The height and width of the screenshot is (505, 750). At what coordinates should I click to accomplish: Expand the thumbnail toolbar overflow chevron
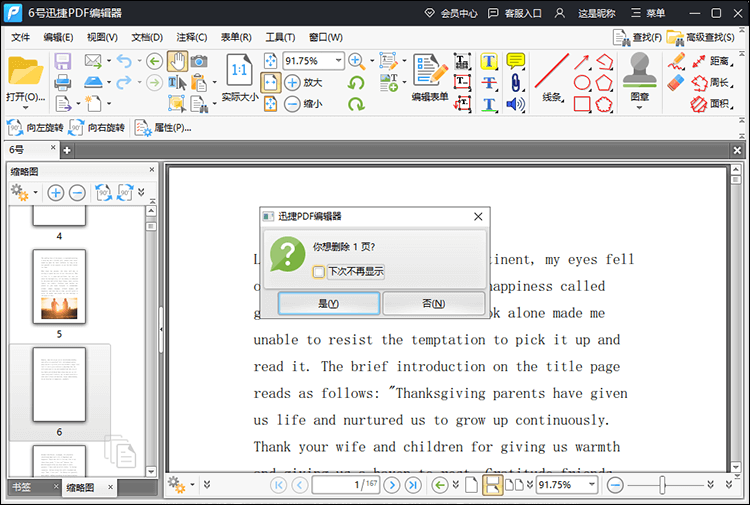coord(141,192)
